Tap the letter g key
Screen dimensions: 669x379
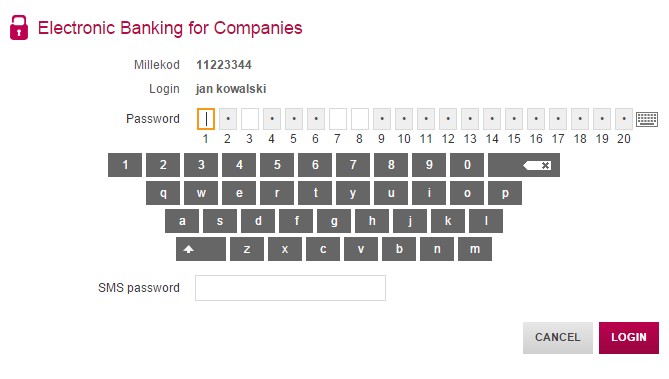(x=334, y=221)
